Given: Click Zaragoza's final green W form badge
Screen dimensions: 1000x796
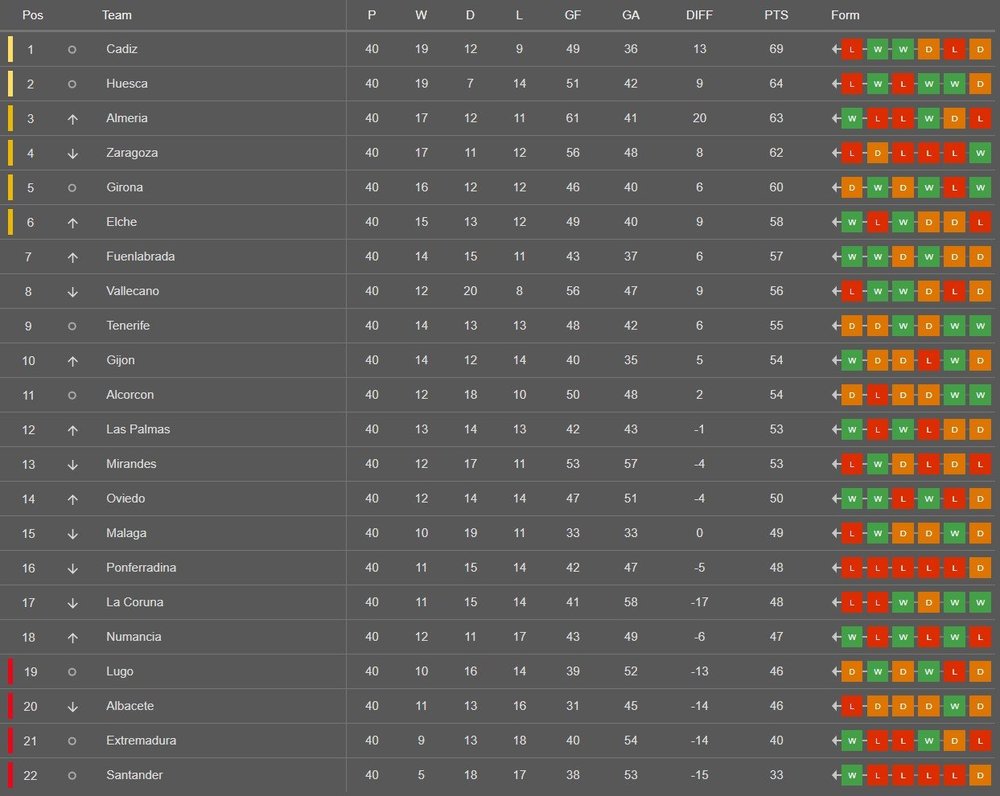Looking at the screenshot, I should [980, 153].
